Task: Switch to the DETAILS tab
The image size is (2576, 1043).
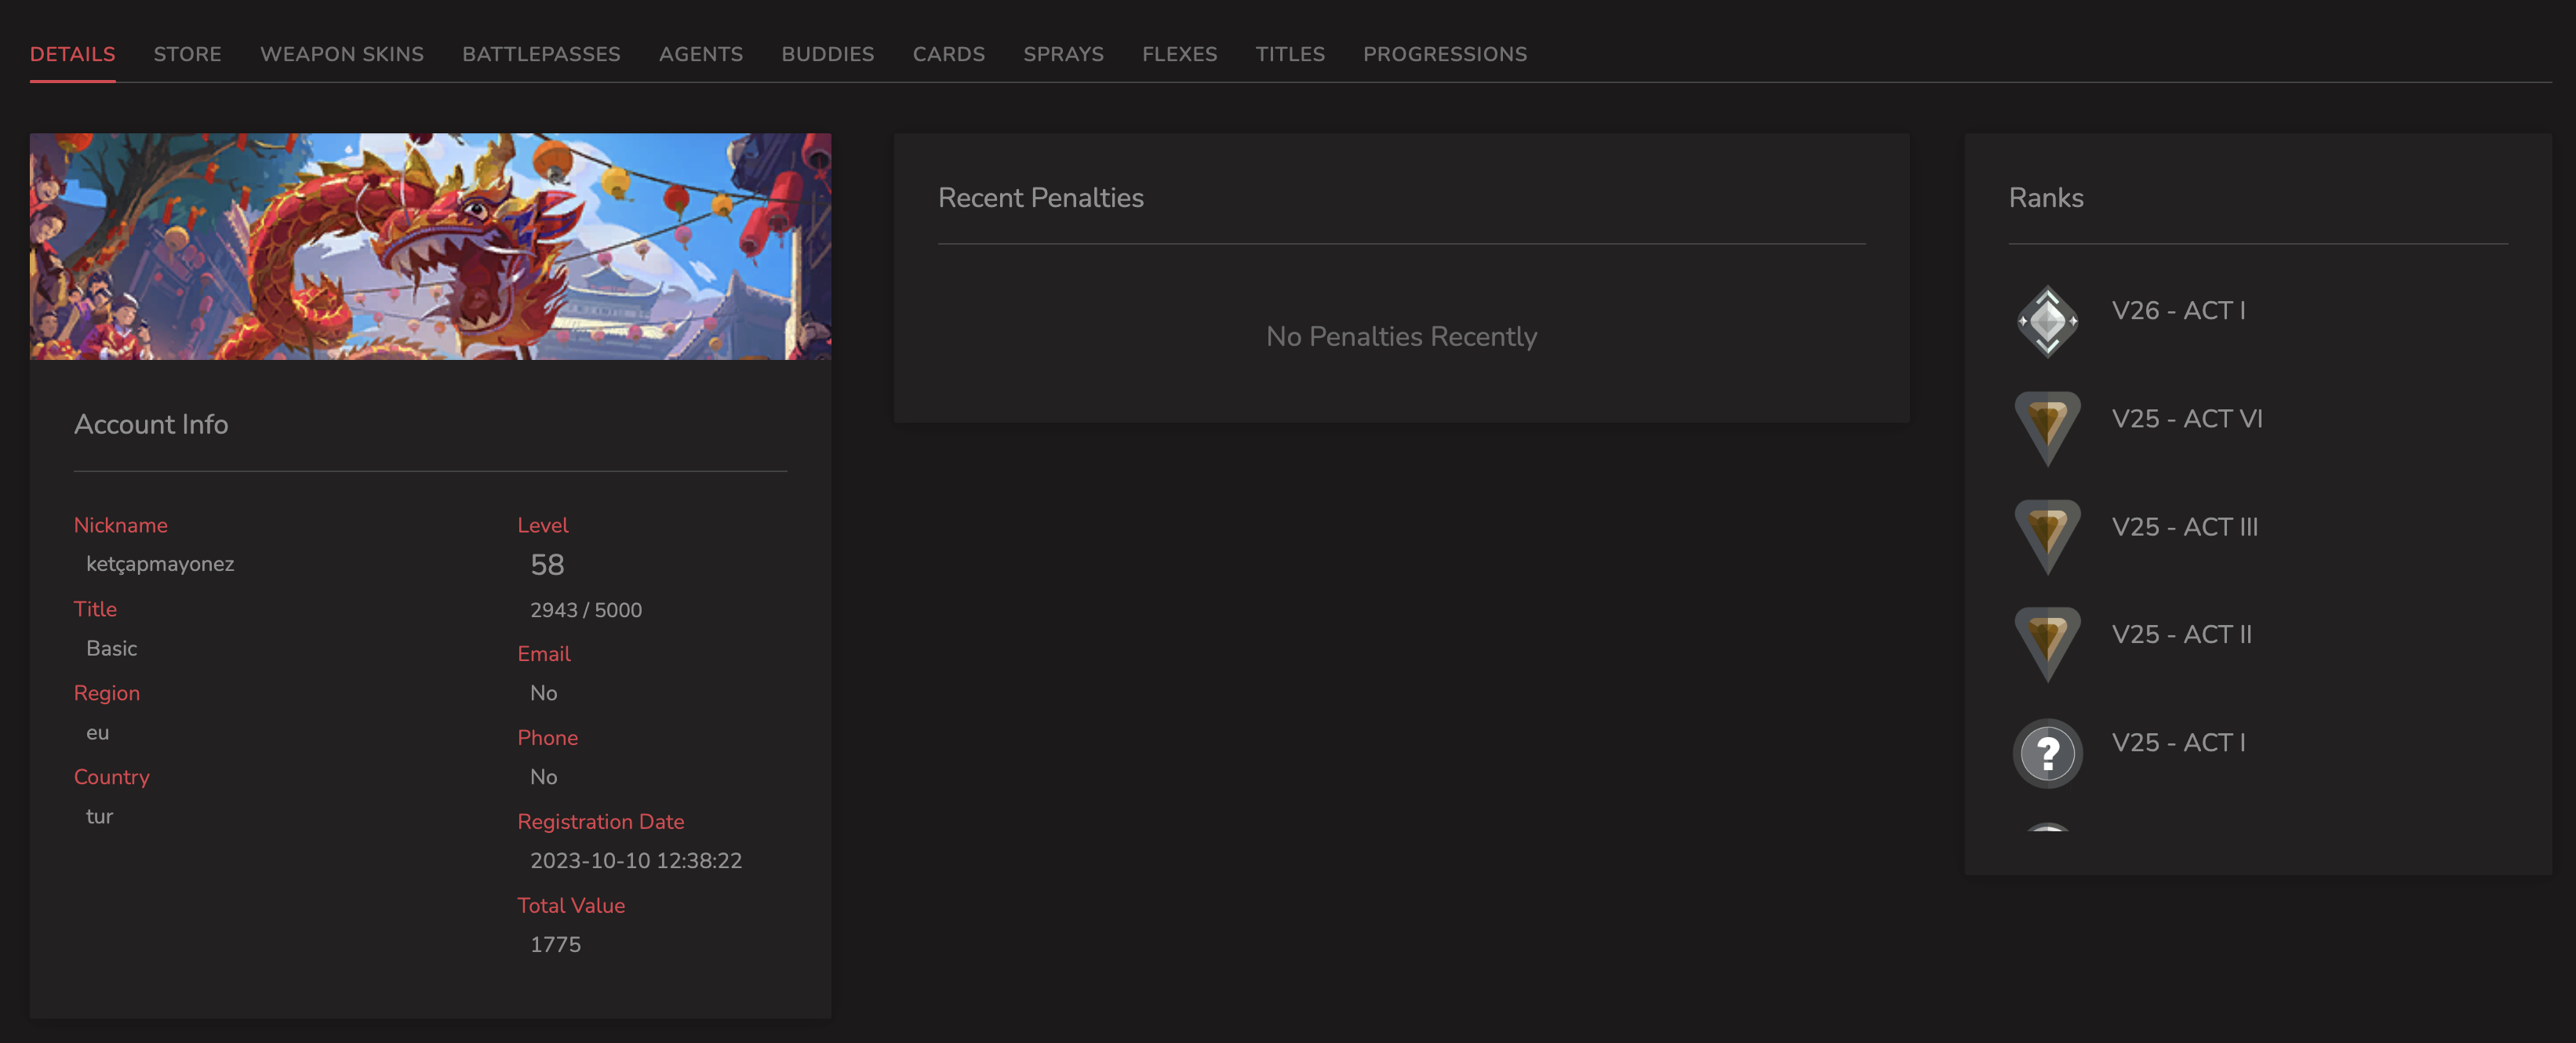Action: click(72, 54)
